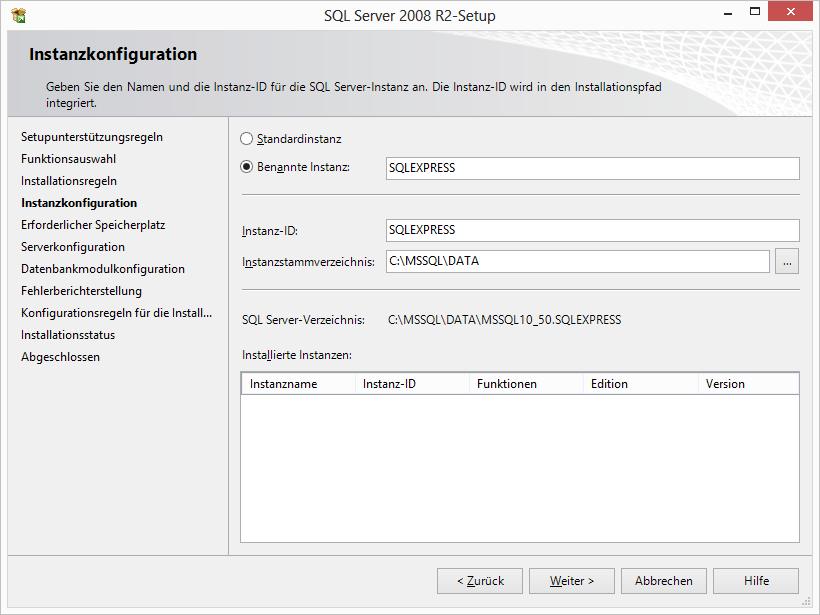Click the Instanzname column header
This screenshot has height=615, width=820.
click(298, 384)
